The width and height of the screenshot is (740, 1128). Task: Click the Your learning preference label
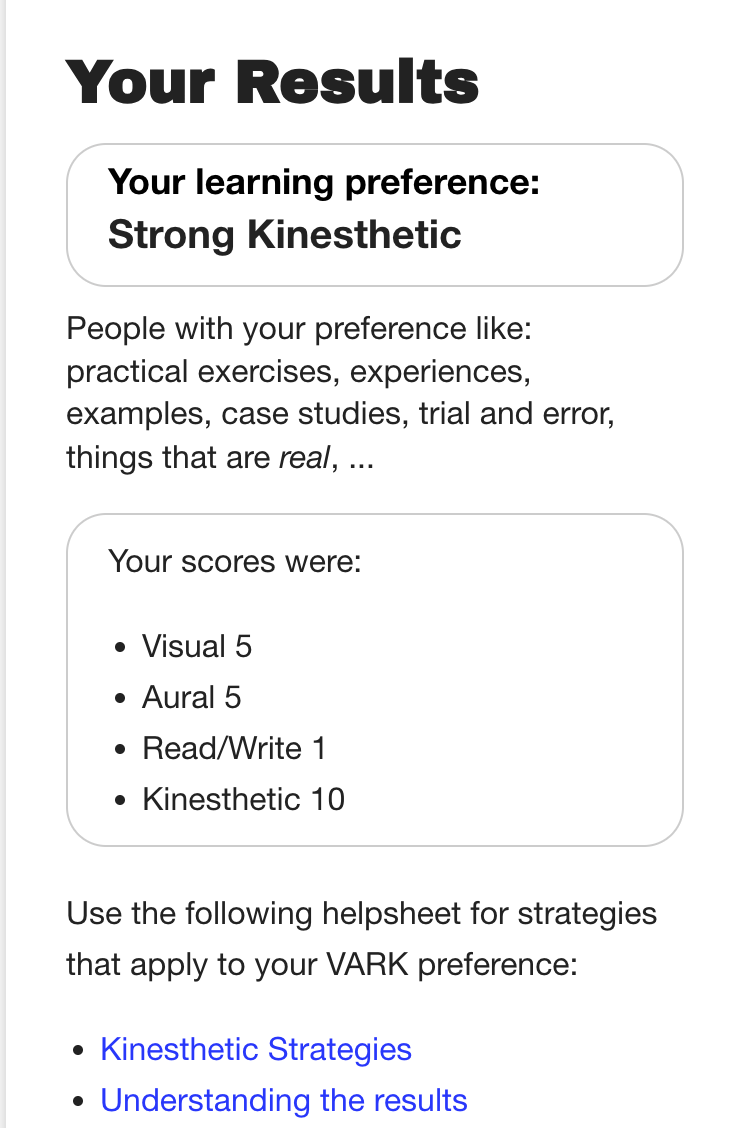324,182
